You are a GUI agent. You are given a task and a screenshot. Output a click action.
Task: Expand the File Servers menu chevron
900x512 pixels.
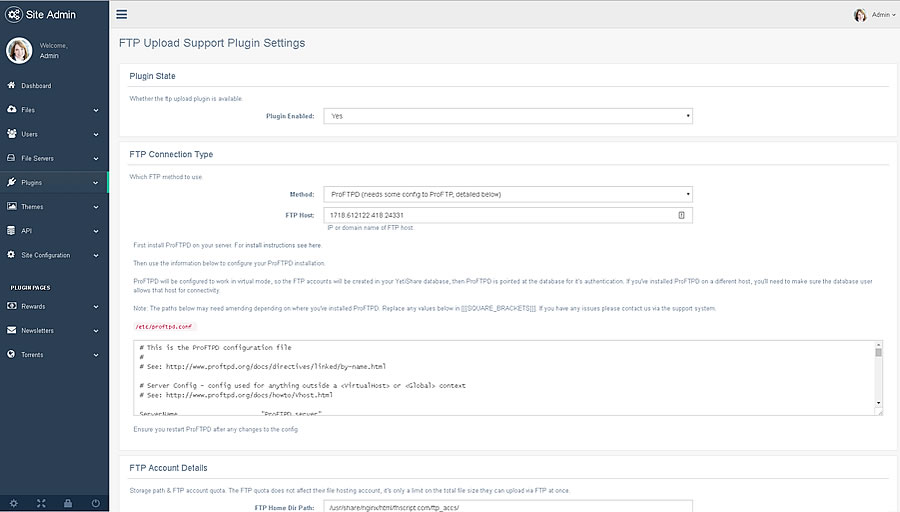click(96, 158)
